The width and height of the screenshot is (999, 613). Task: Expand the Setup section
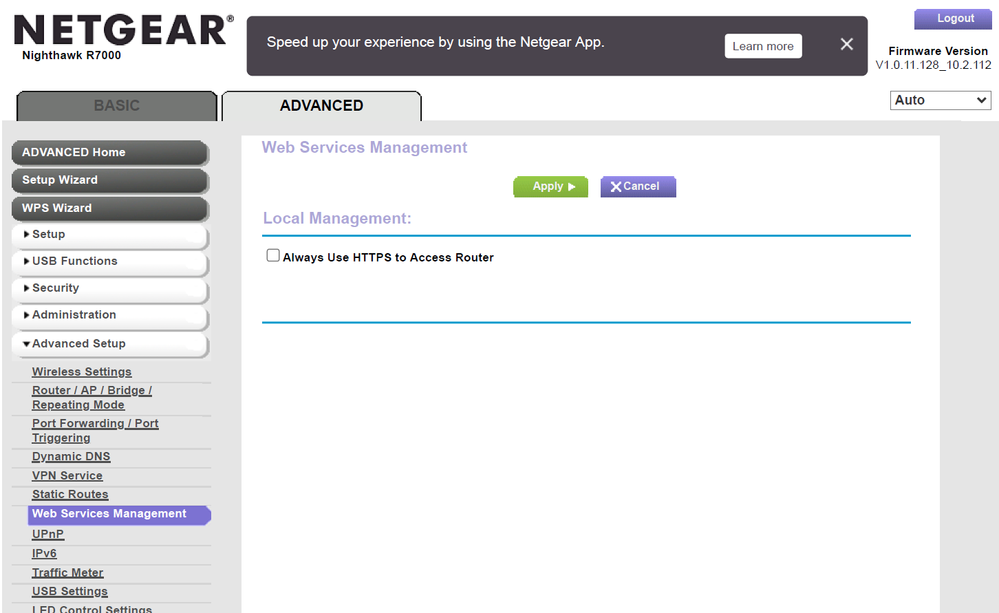click(110, 234)
